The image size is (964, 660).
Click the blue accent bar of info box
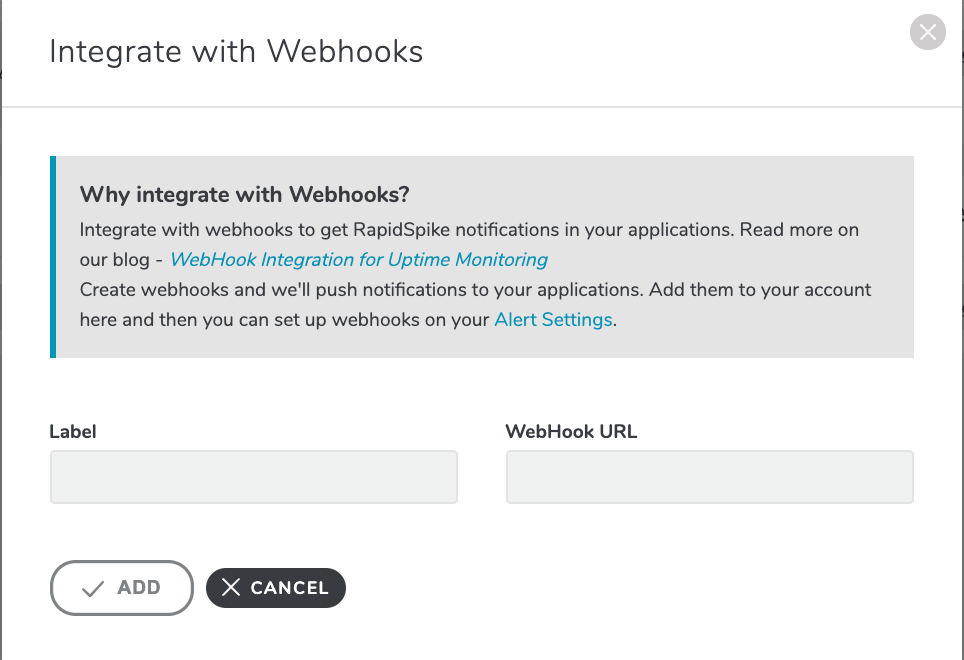coord(53,257)
